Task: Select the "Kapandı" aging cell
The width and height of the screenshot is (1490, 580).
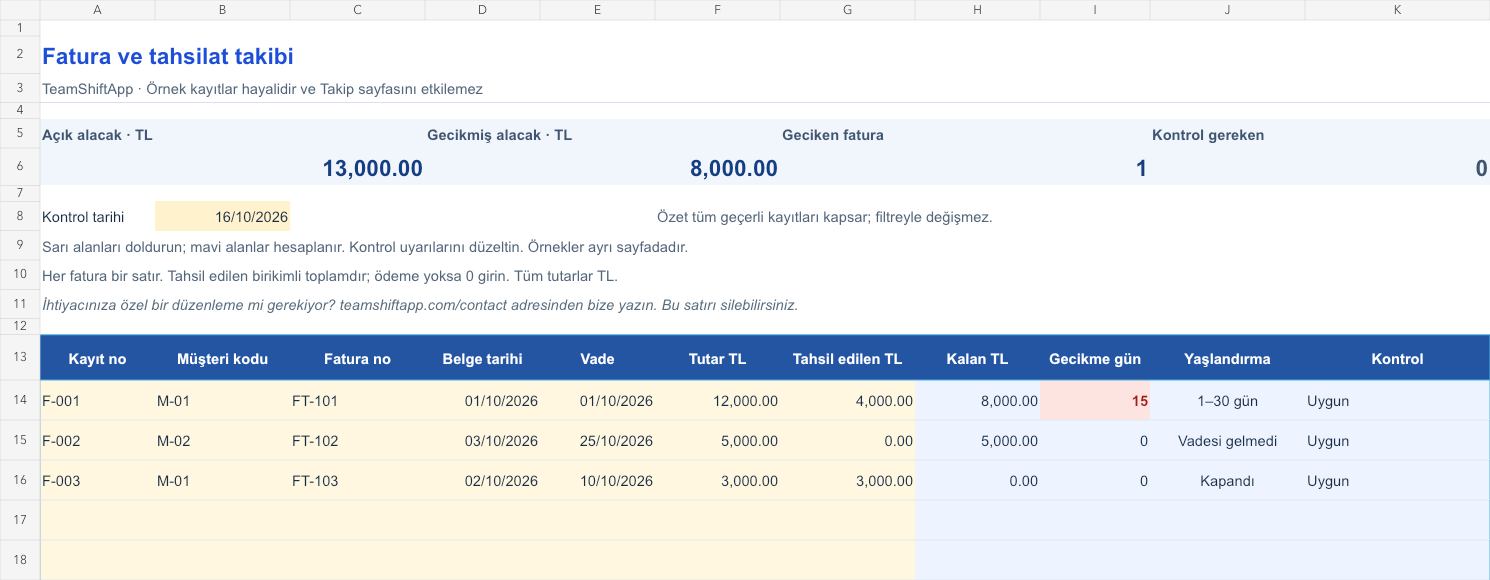Action: tap(1227, 481)
